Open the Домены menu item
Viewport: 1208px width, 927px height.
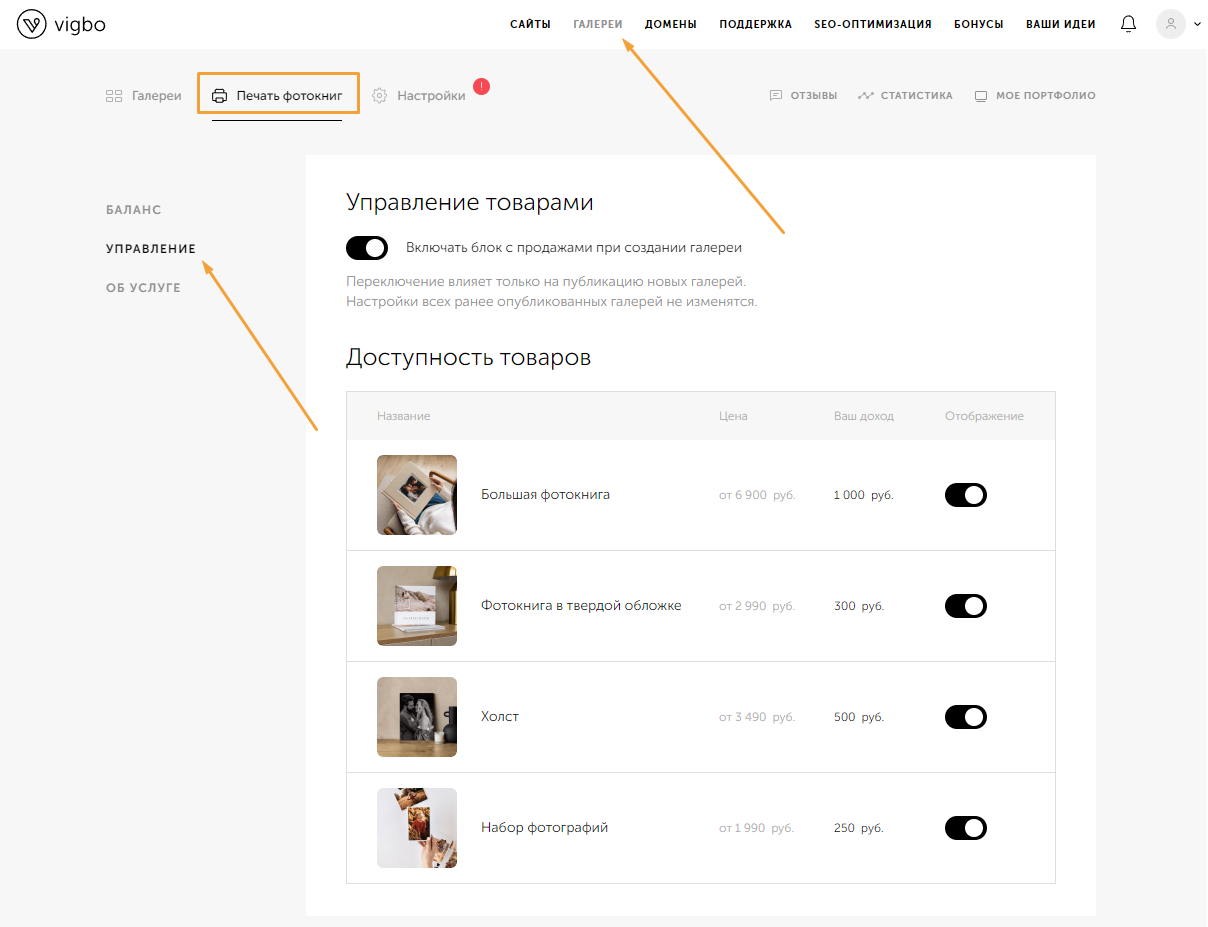670,24
